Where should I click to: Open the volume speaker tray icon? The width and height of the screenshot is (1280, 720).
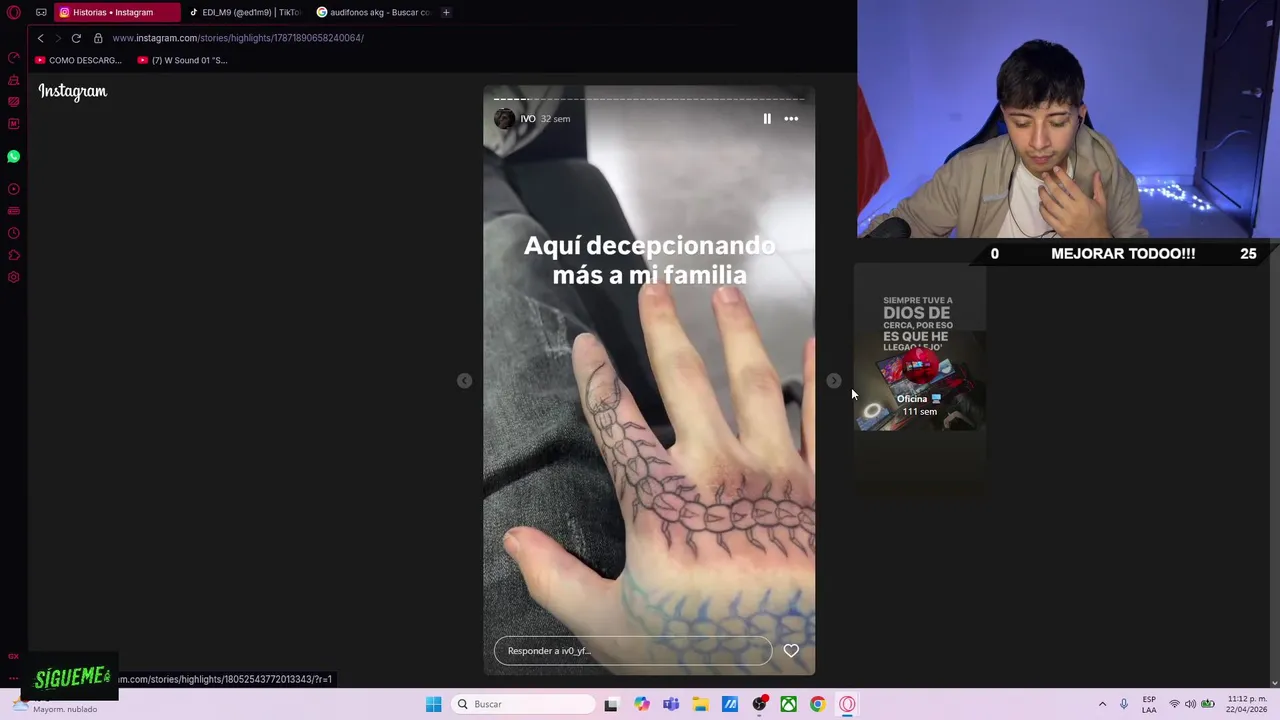1190,704
